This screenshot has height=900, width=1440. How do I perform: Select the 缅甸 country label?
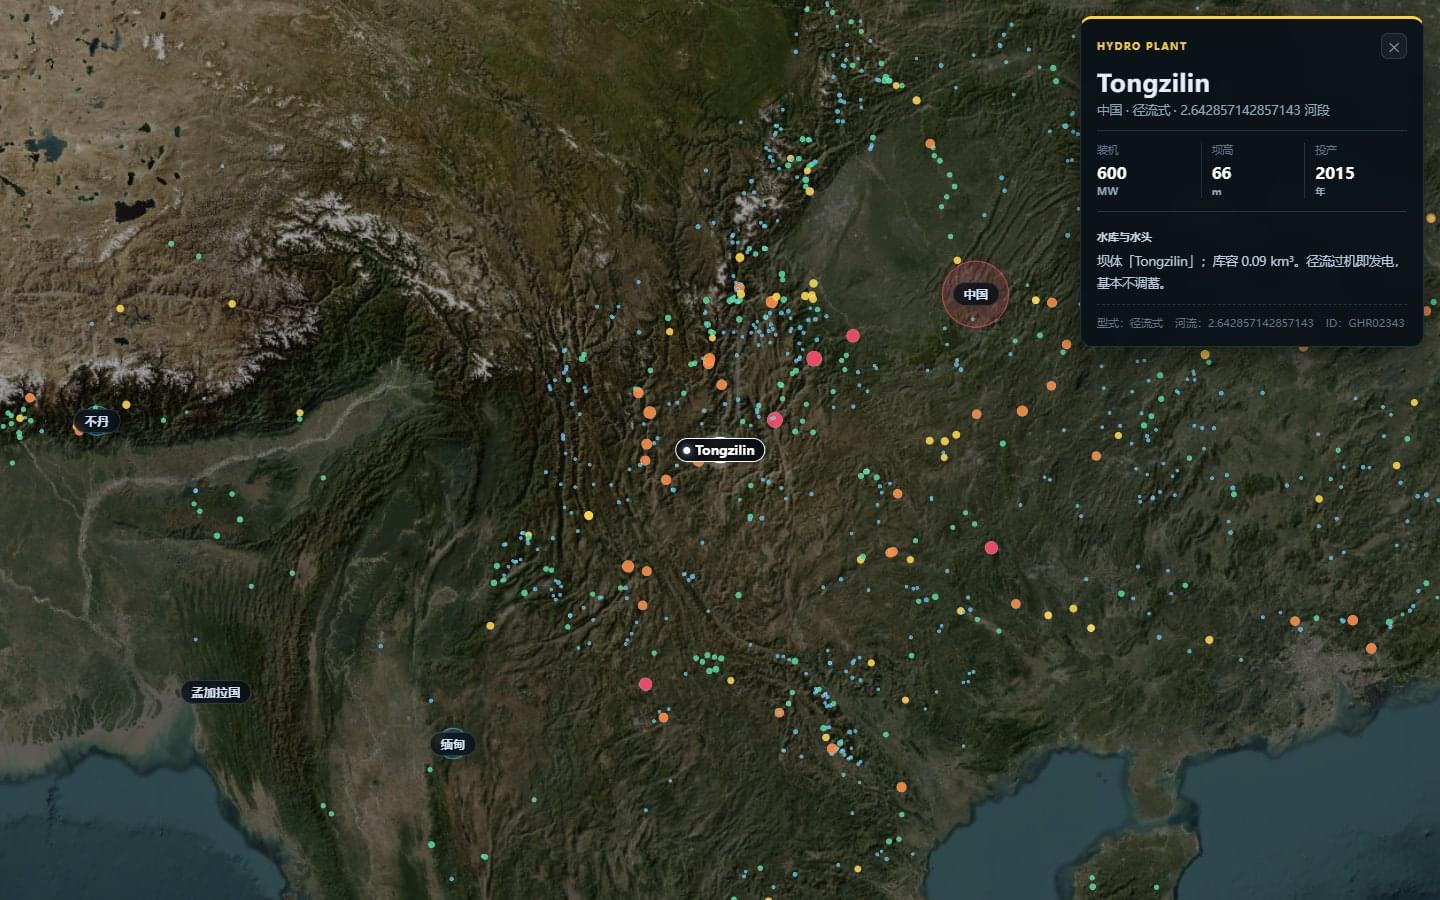pyautogui.click(x=453, y=744)
